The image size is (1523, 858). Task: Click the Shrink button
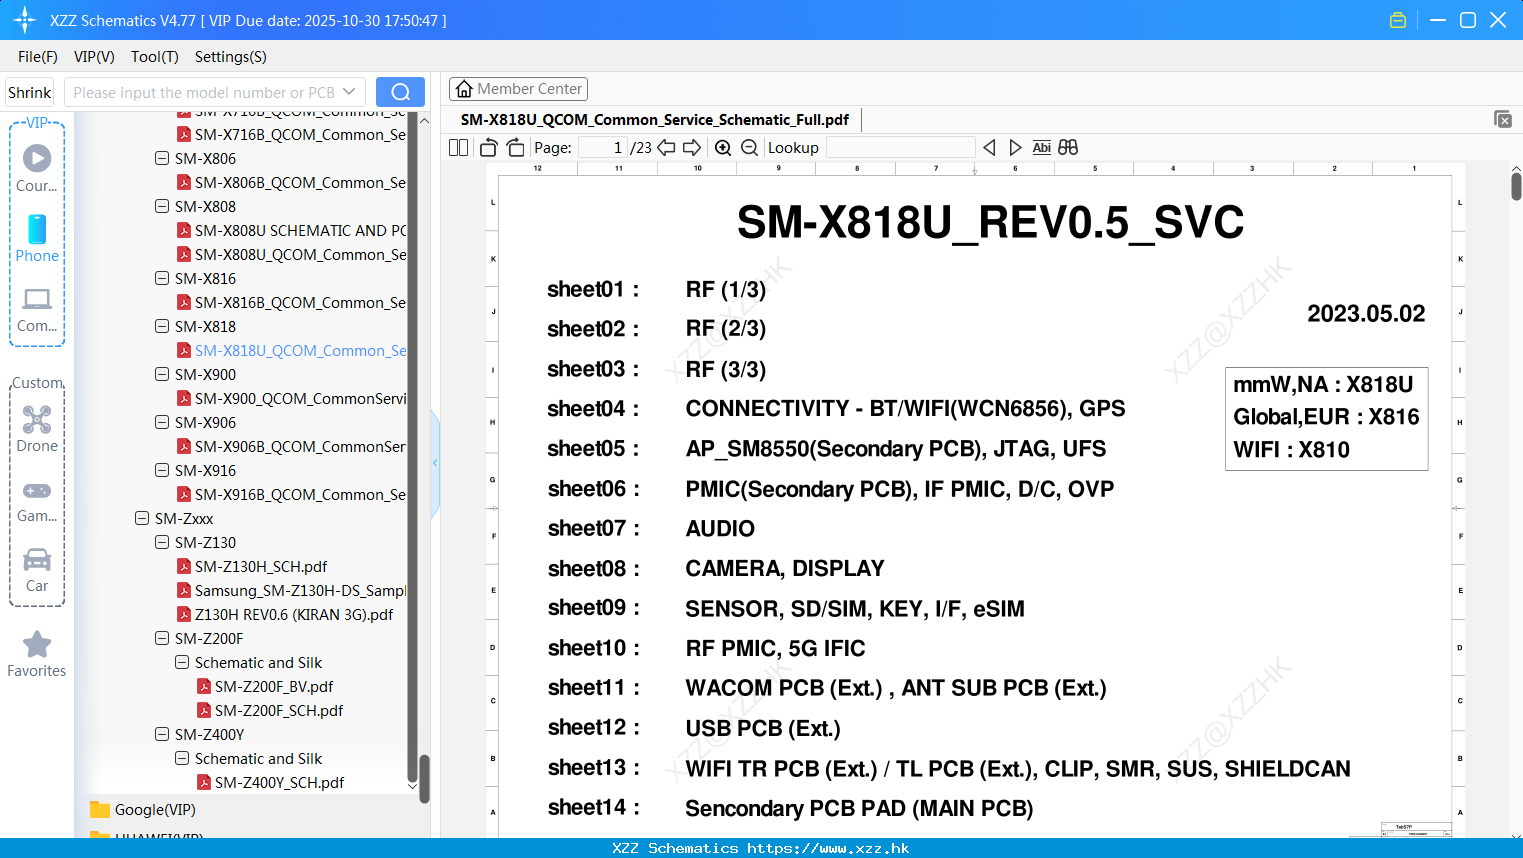pyautogui.click(x=29, y=92)
